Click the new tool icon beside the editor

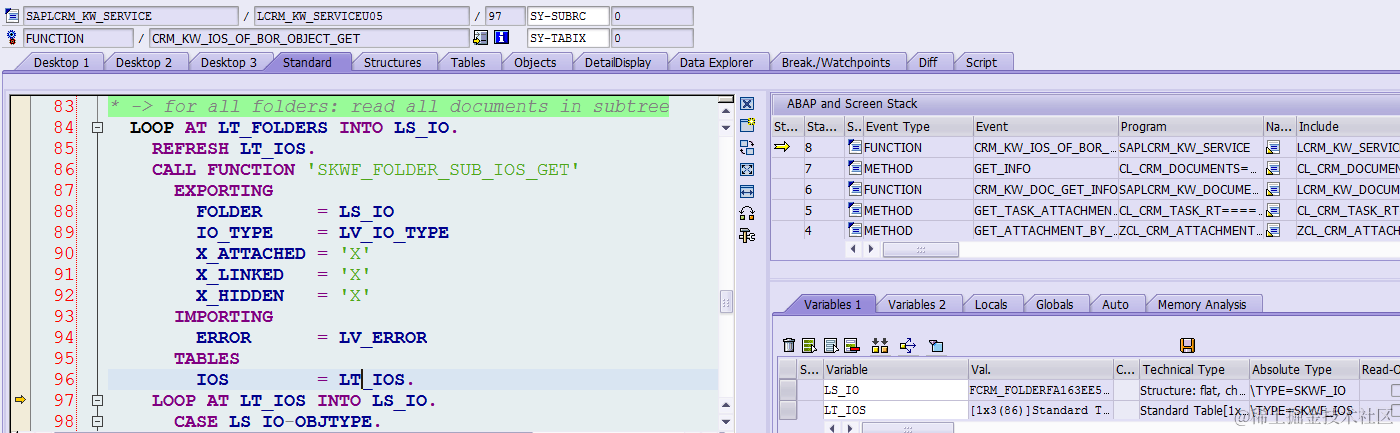(746, 126)
